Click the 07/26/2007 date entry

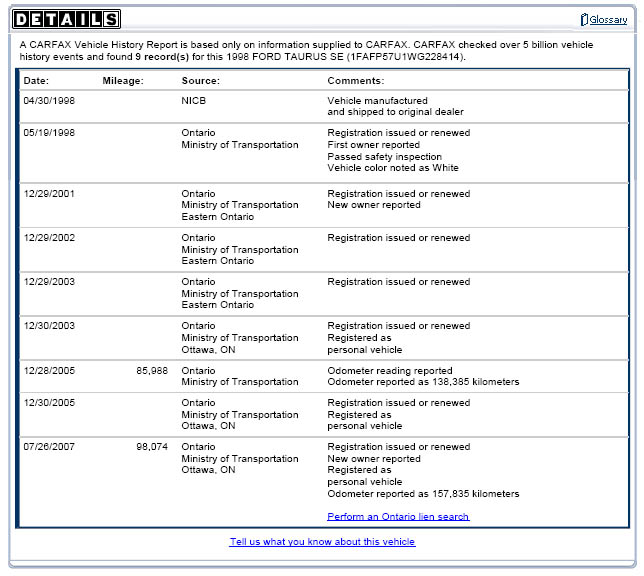pyautogui.click(x=49, y=447)
